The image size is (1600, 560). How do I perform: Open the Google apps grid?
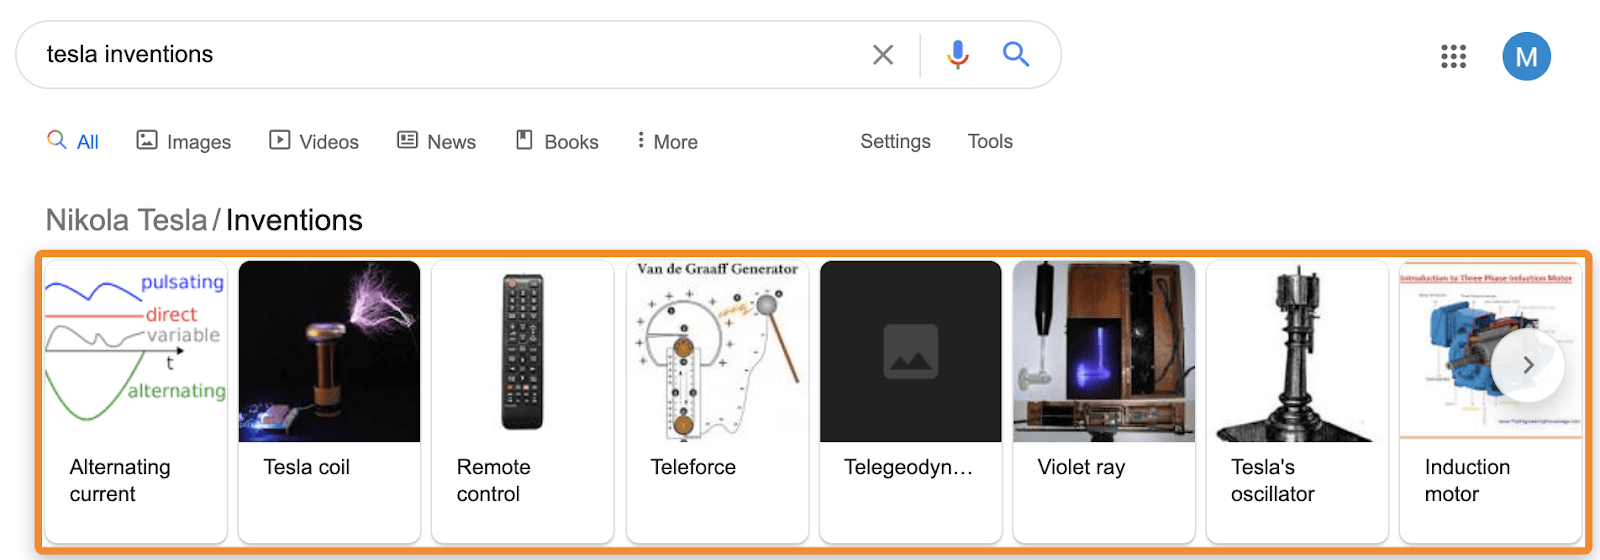click(1453, 56)
